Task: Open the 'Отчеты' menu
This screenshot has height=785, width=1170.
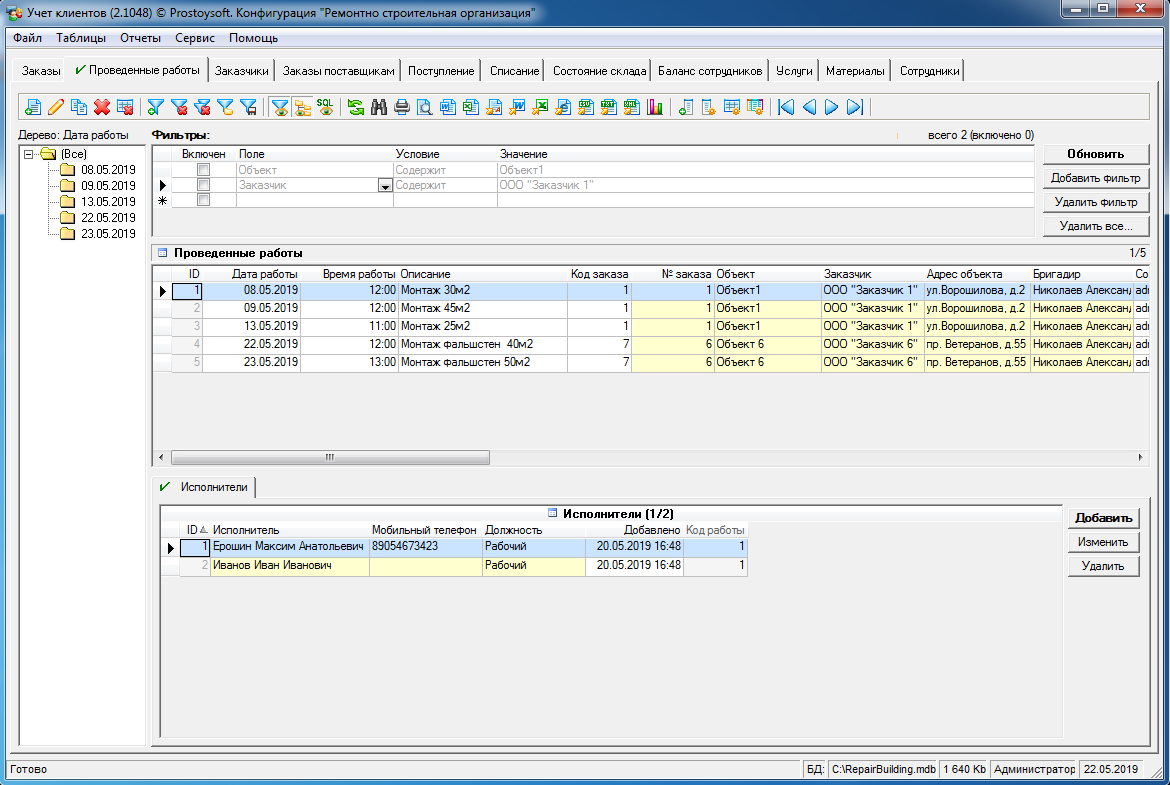Action: coord(140,38)
